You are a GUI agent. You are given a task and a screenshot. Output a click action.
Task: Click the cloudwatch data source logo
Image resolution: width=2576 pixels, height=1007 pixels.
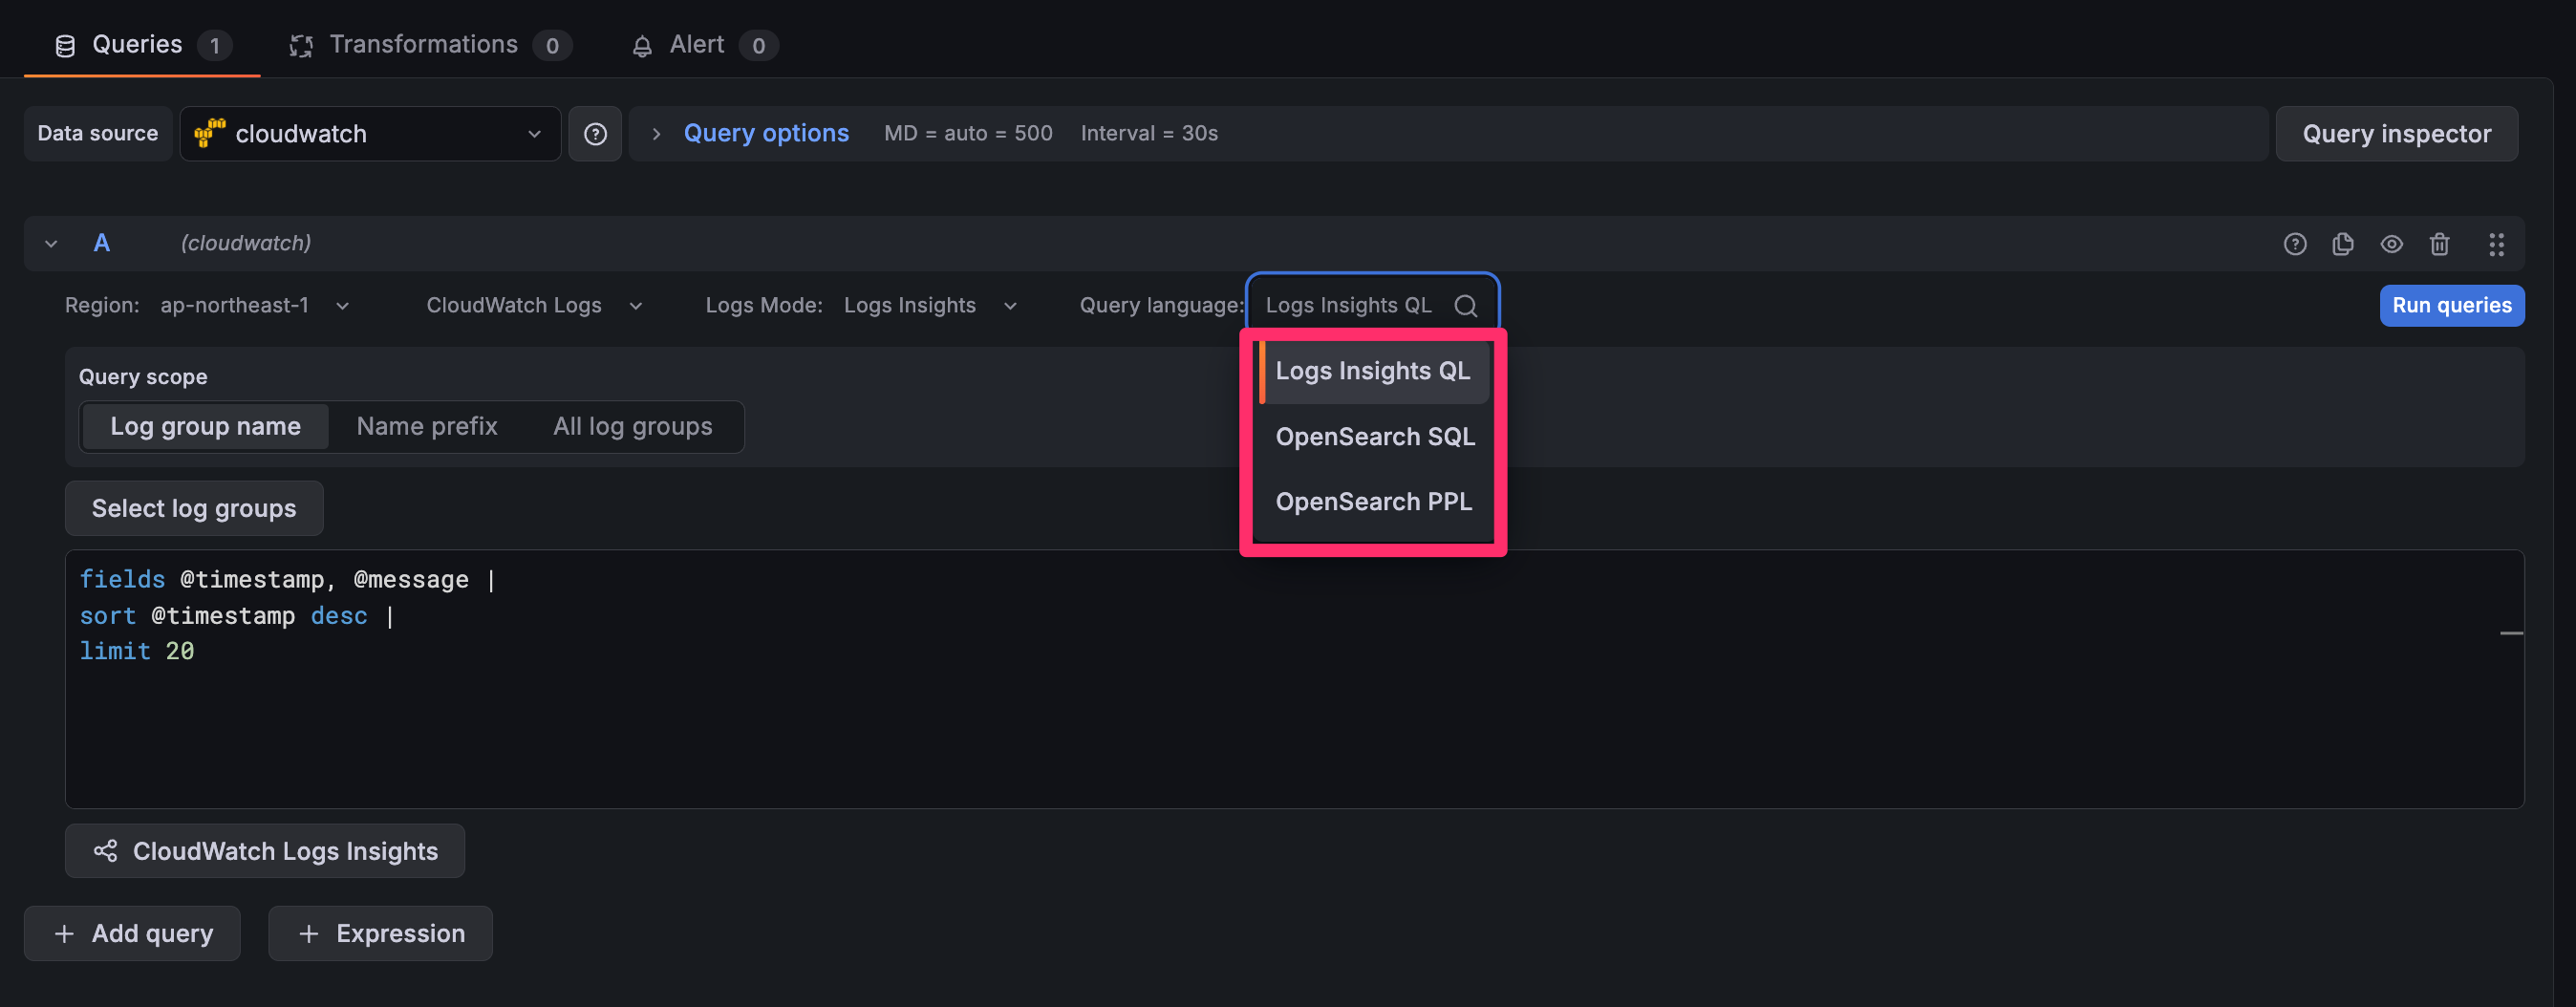209,133
